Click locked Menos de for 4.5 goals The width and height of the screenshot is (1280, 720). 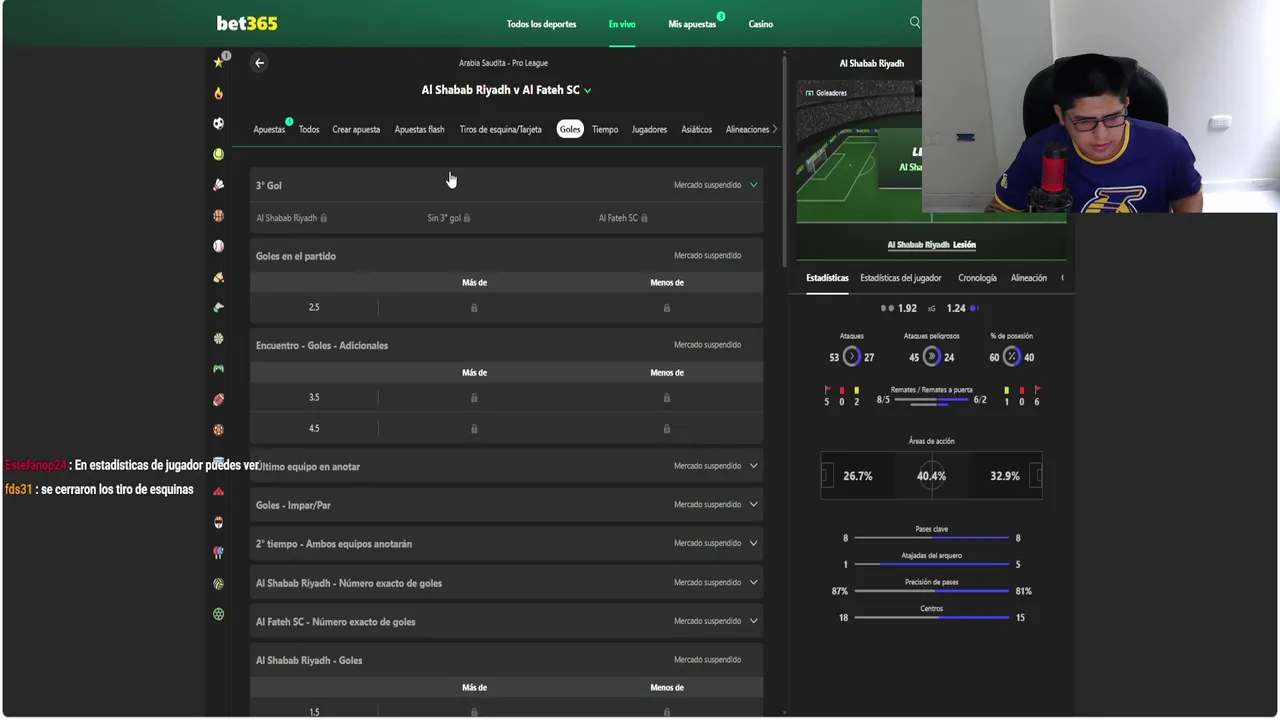click(667, 429)
